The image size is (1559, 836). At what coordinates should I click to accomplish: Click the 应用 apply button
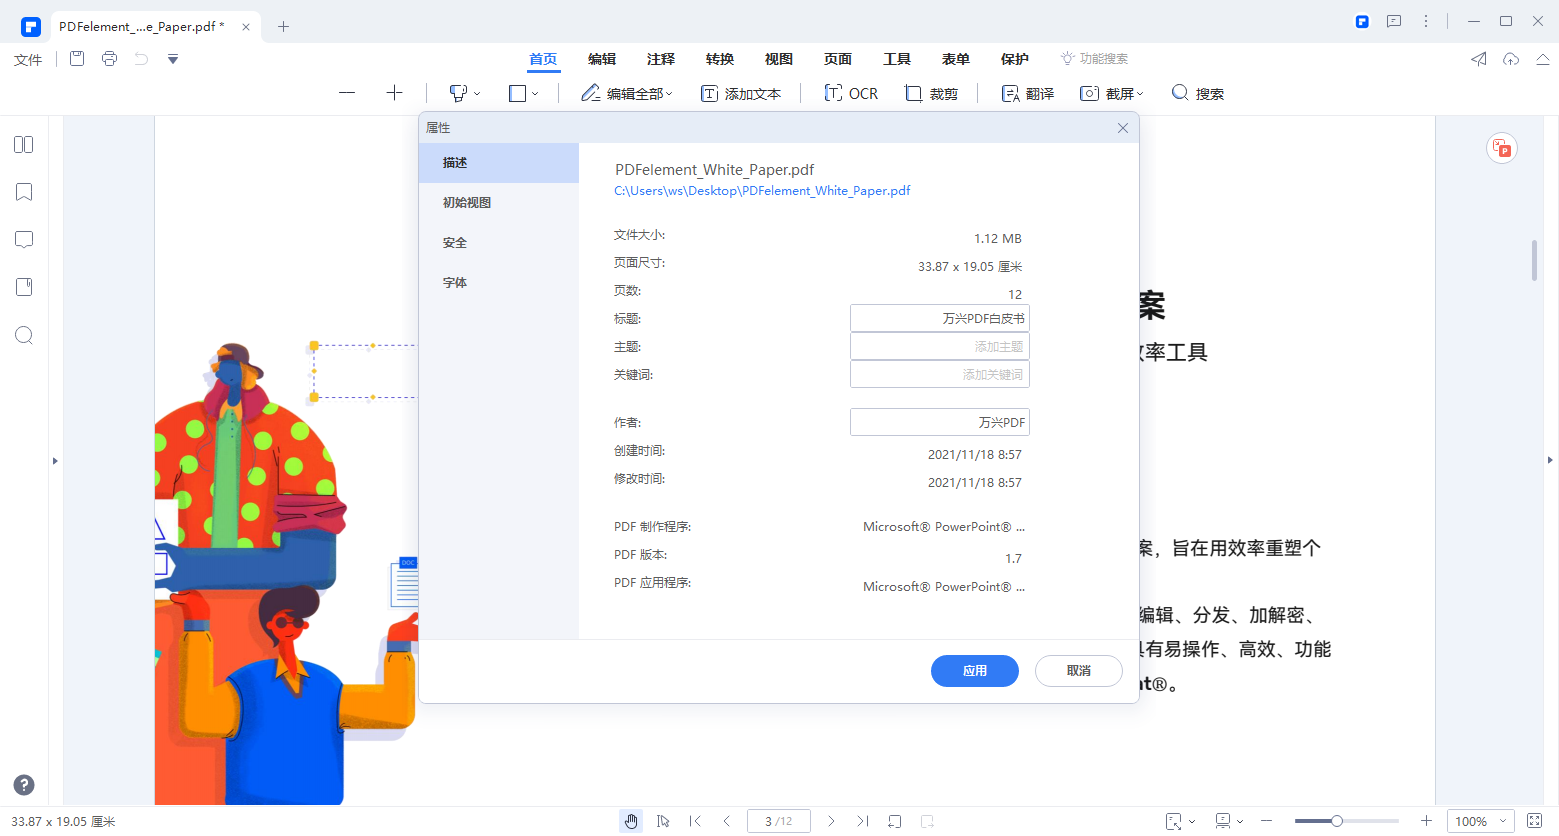pos(974,671)
